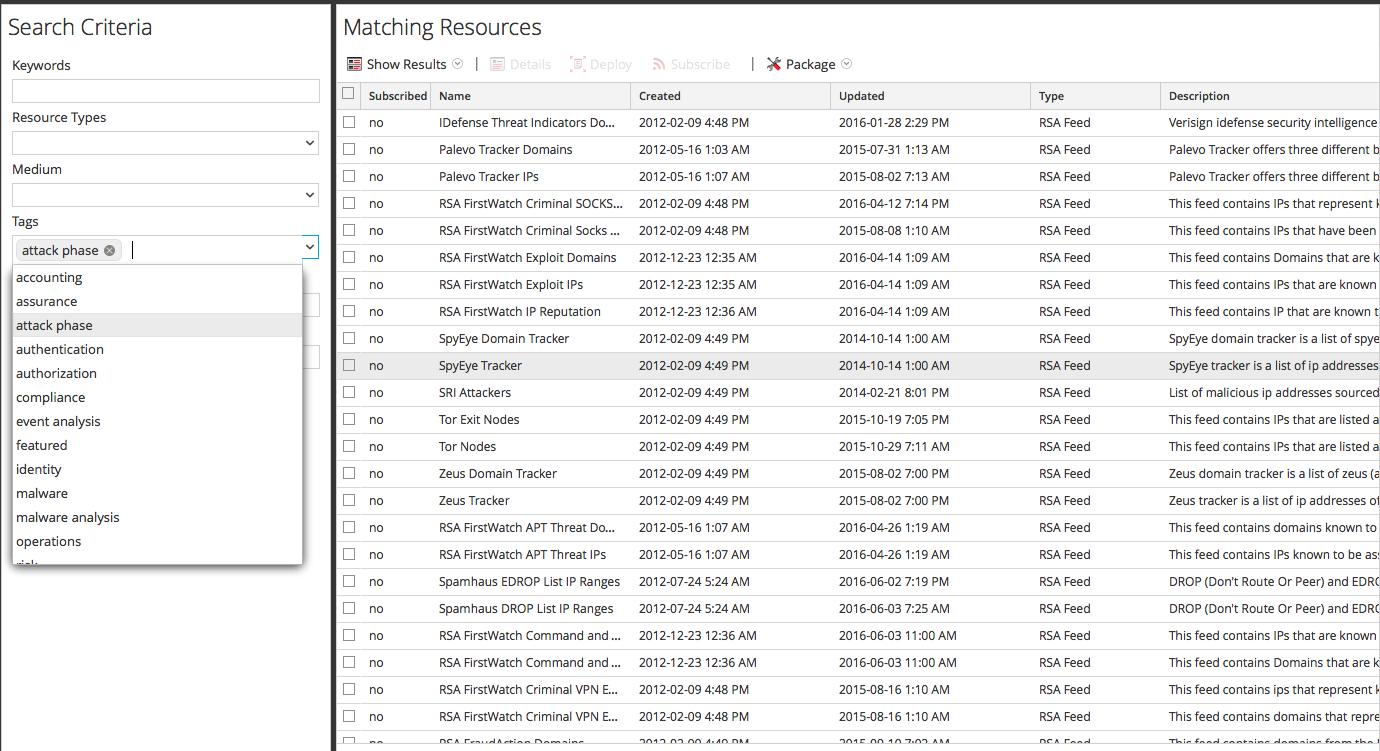Remove the attack phase tag chip
The image size is (1380, 751).
[x=109, y=249]
